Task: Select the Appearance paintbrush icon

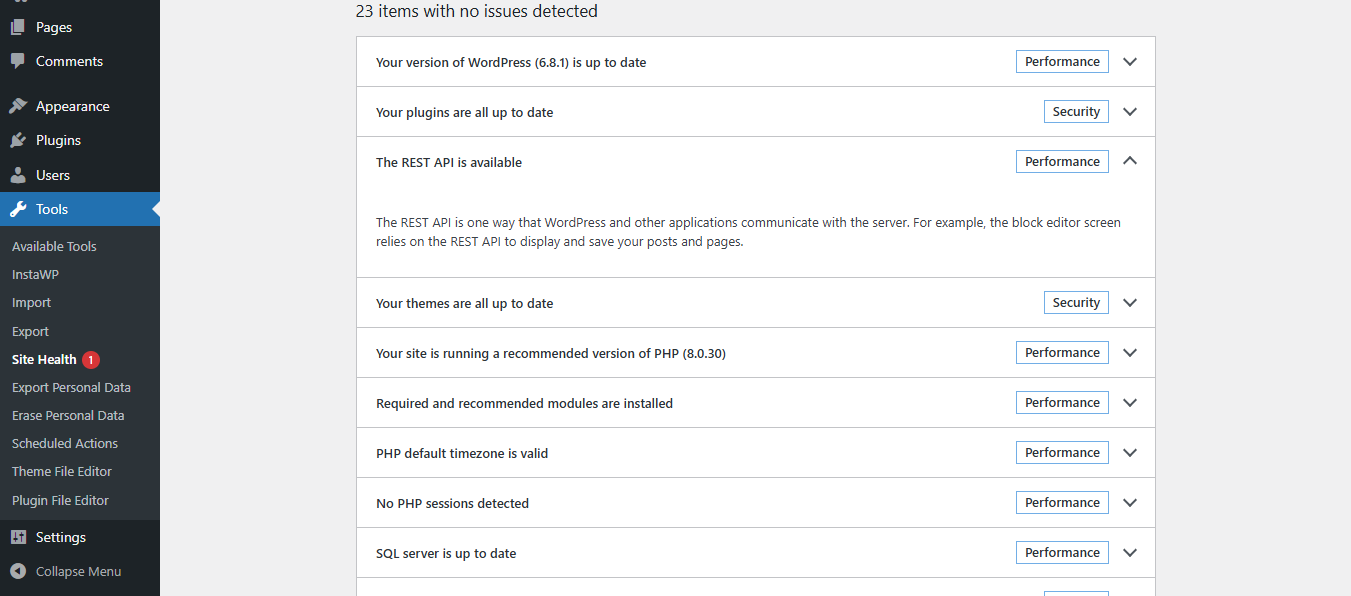Action: [18, 105]
